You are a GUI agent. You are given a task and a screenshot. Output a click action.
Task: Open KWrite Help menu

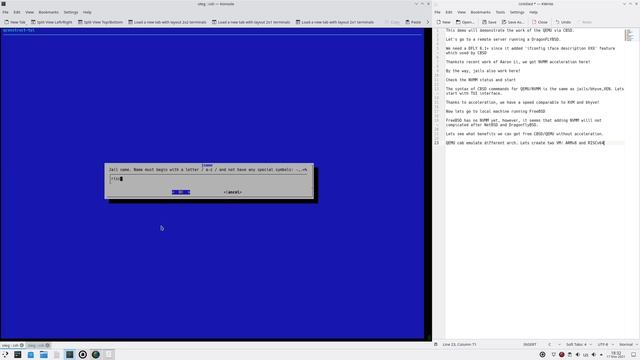(x=533, y=12)
